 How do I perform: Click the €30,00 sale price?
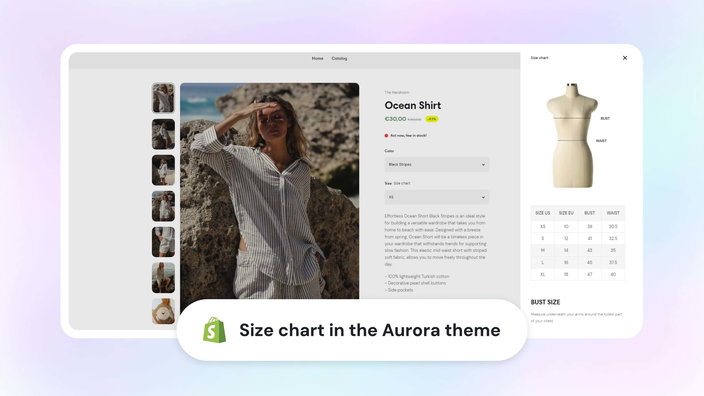[395, 119]
